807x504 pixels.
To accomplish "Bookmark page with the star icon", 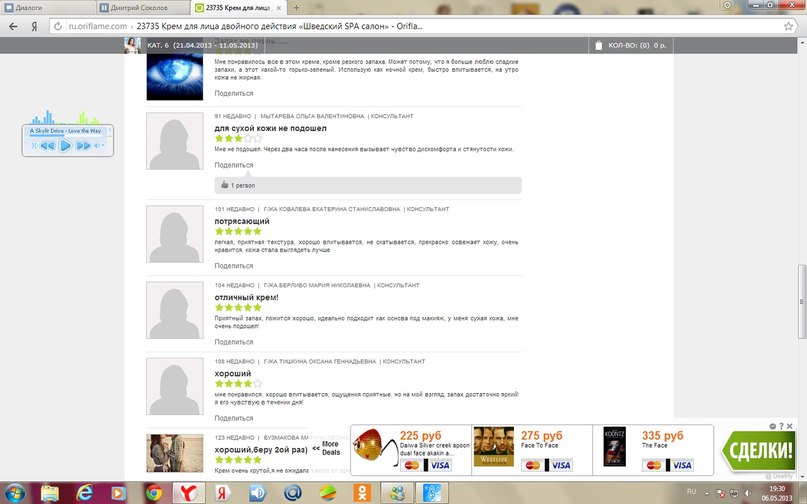I will [x=788, y=26].
